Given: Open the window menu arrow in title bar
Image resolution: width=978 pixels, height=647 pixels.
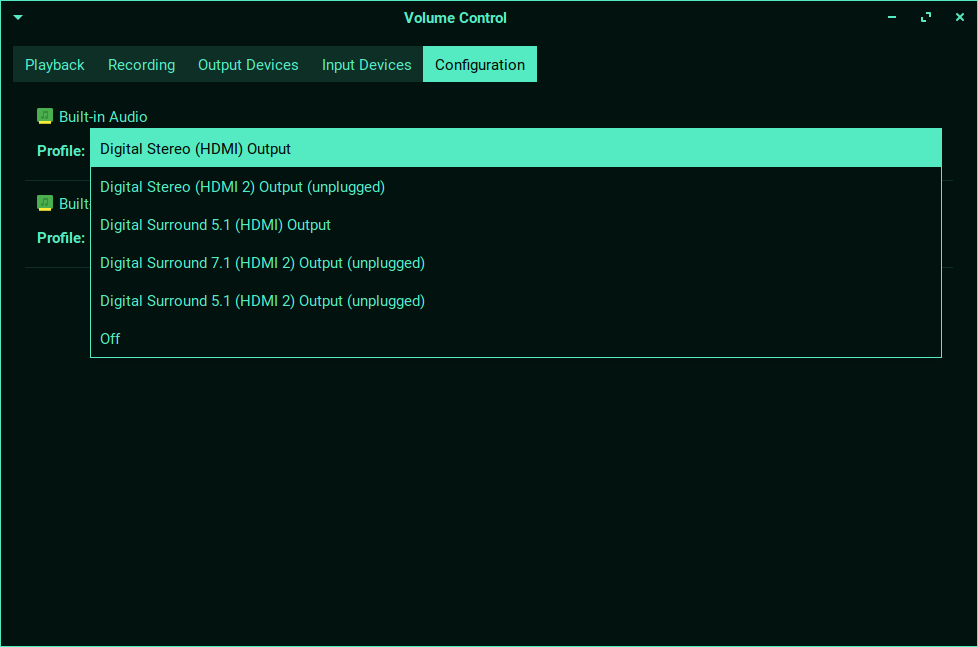Looking at the screenshot, I should (18, 18).
